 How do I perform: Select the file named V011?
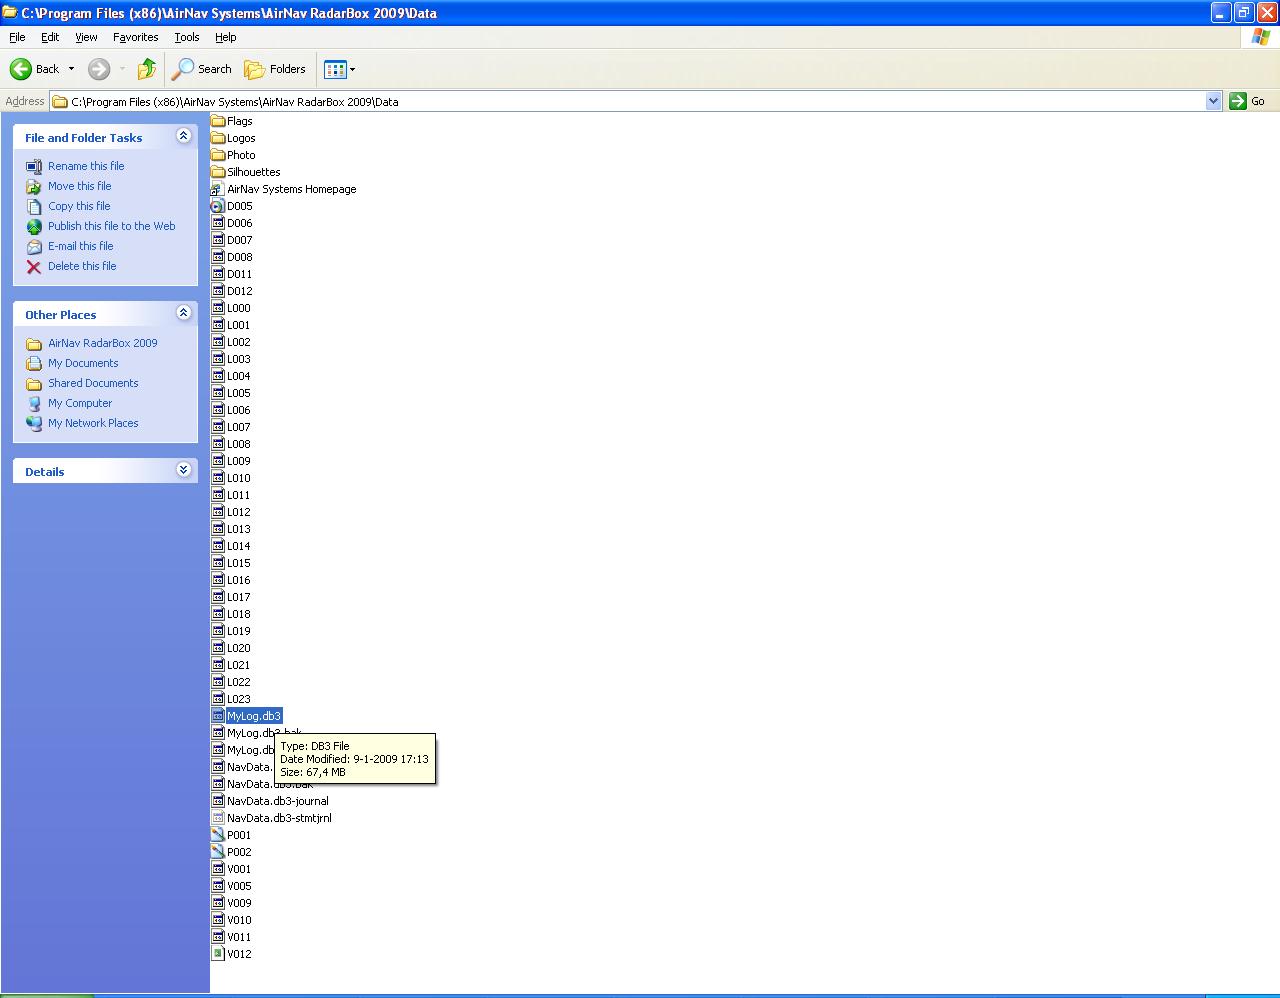click(239, 937)
